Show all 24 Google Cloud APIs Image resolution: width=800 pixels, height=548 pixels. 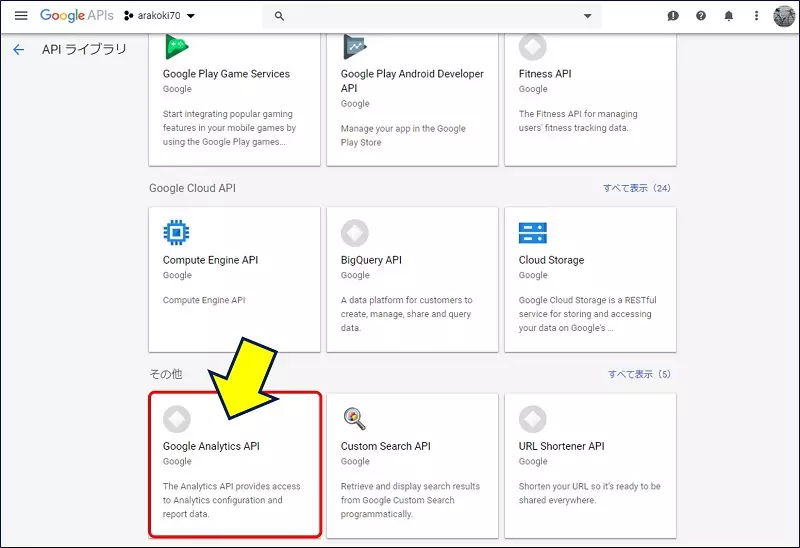(x=636, y=188)
